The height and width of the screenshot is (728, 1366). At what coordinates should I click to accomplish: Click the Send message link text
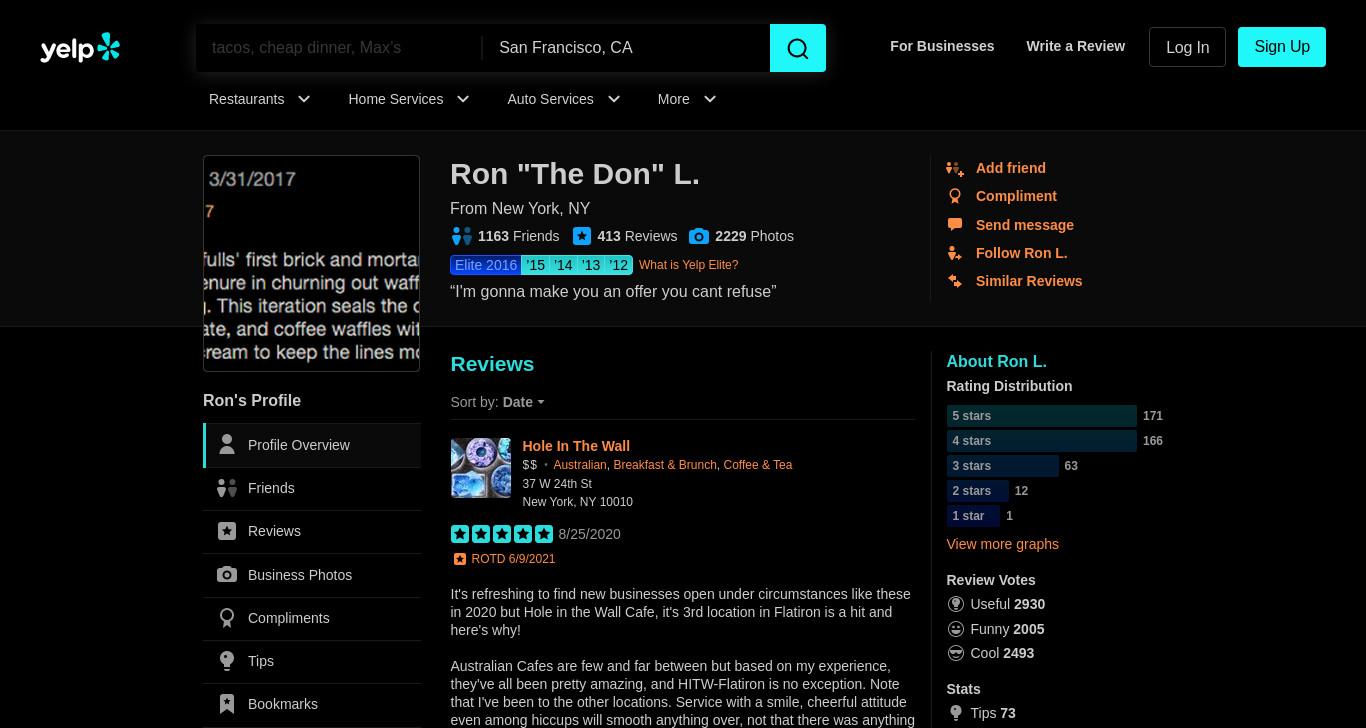(x=1025, y=225)
